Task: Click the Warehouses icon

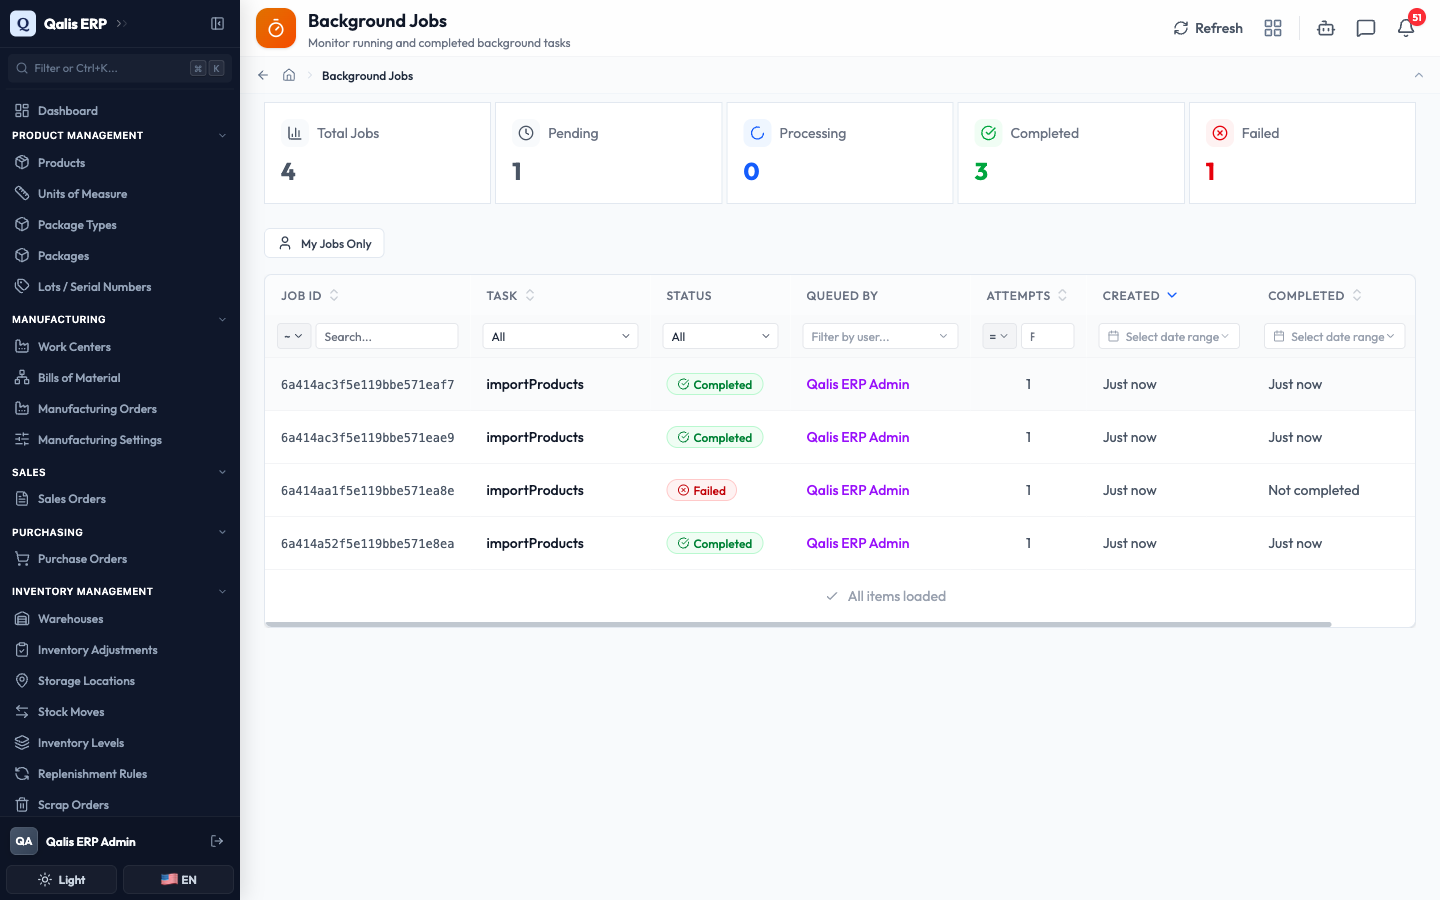Action: tap(22, 619)
